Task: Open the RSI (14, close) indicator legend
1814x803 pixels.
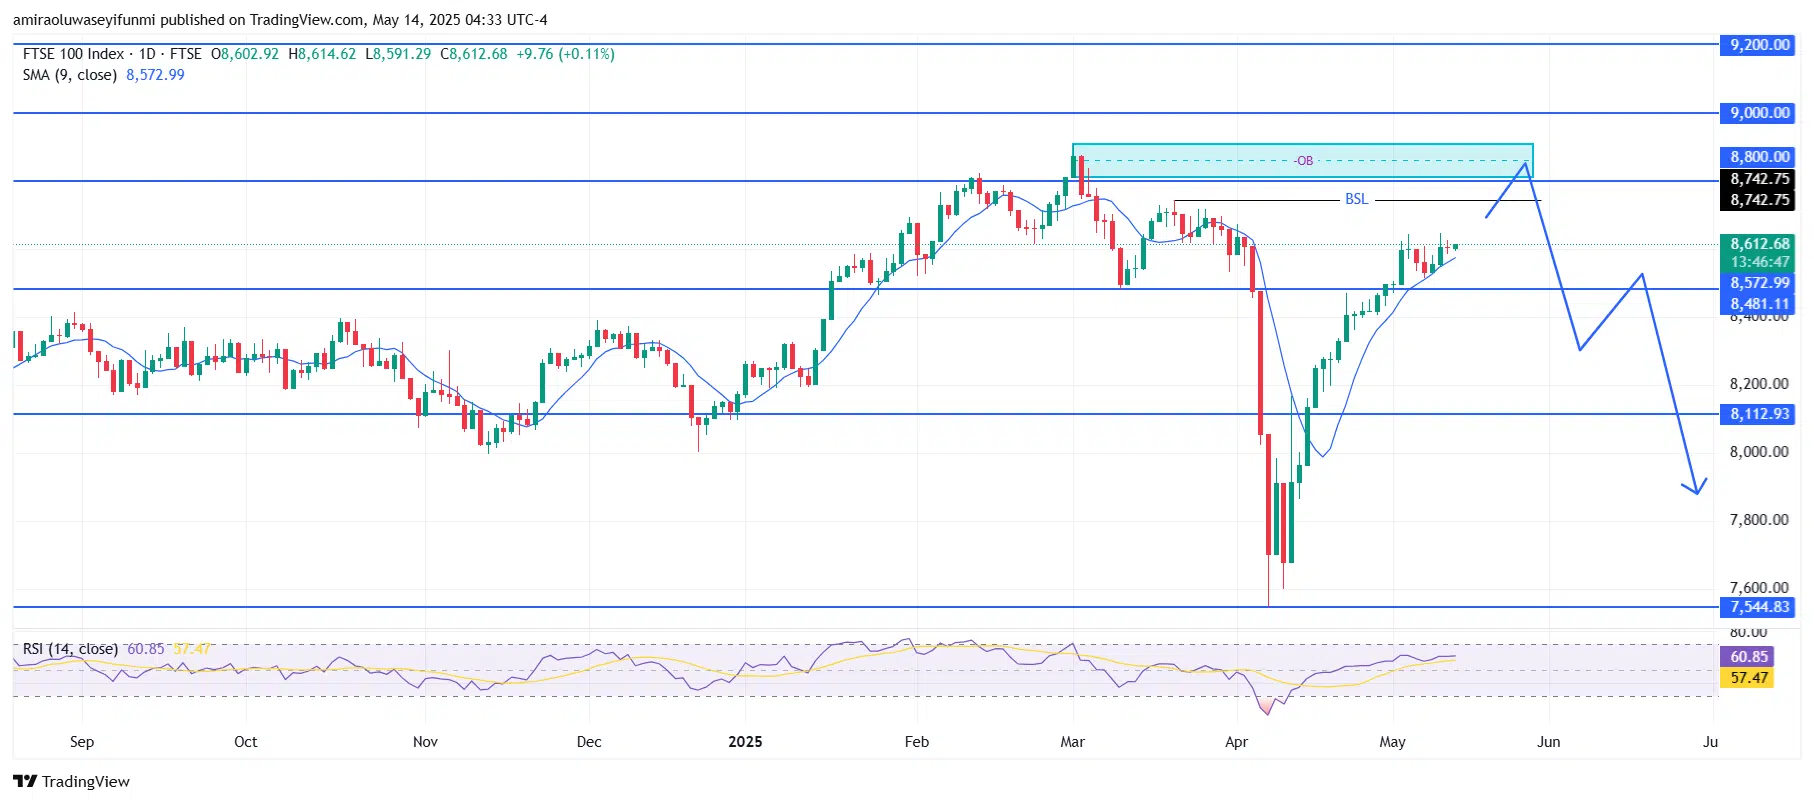Action: point(70,649)
